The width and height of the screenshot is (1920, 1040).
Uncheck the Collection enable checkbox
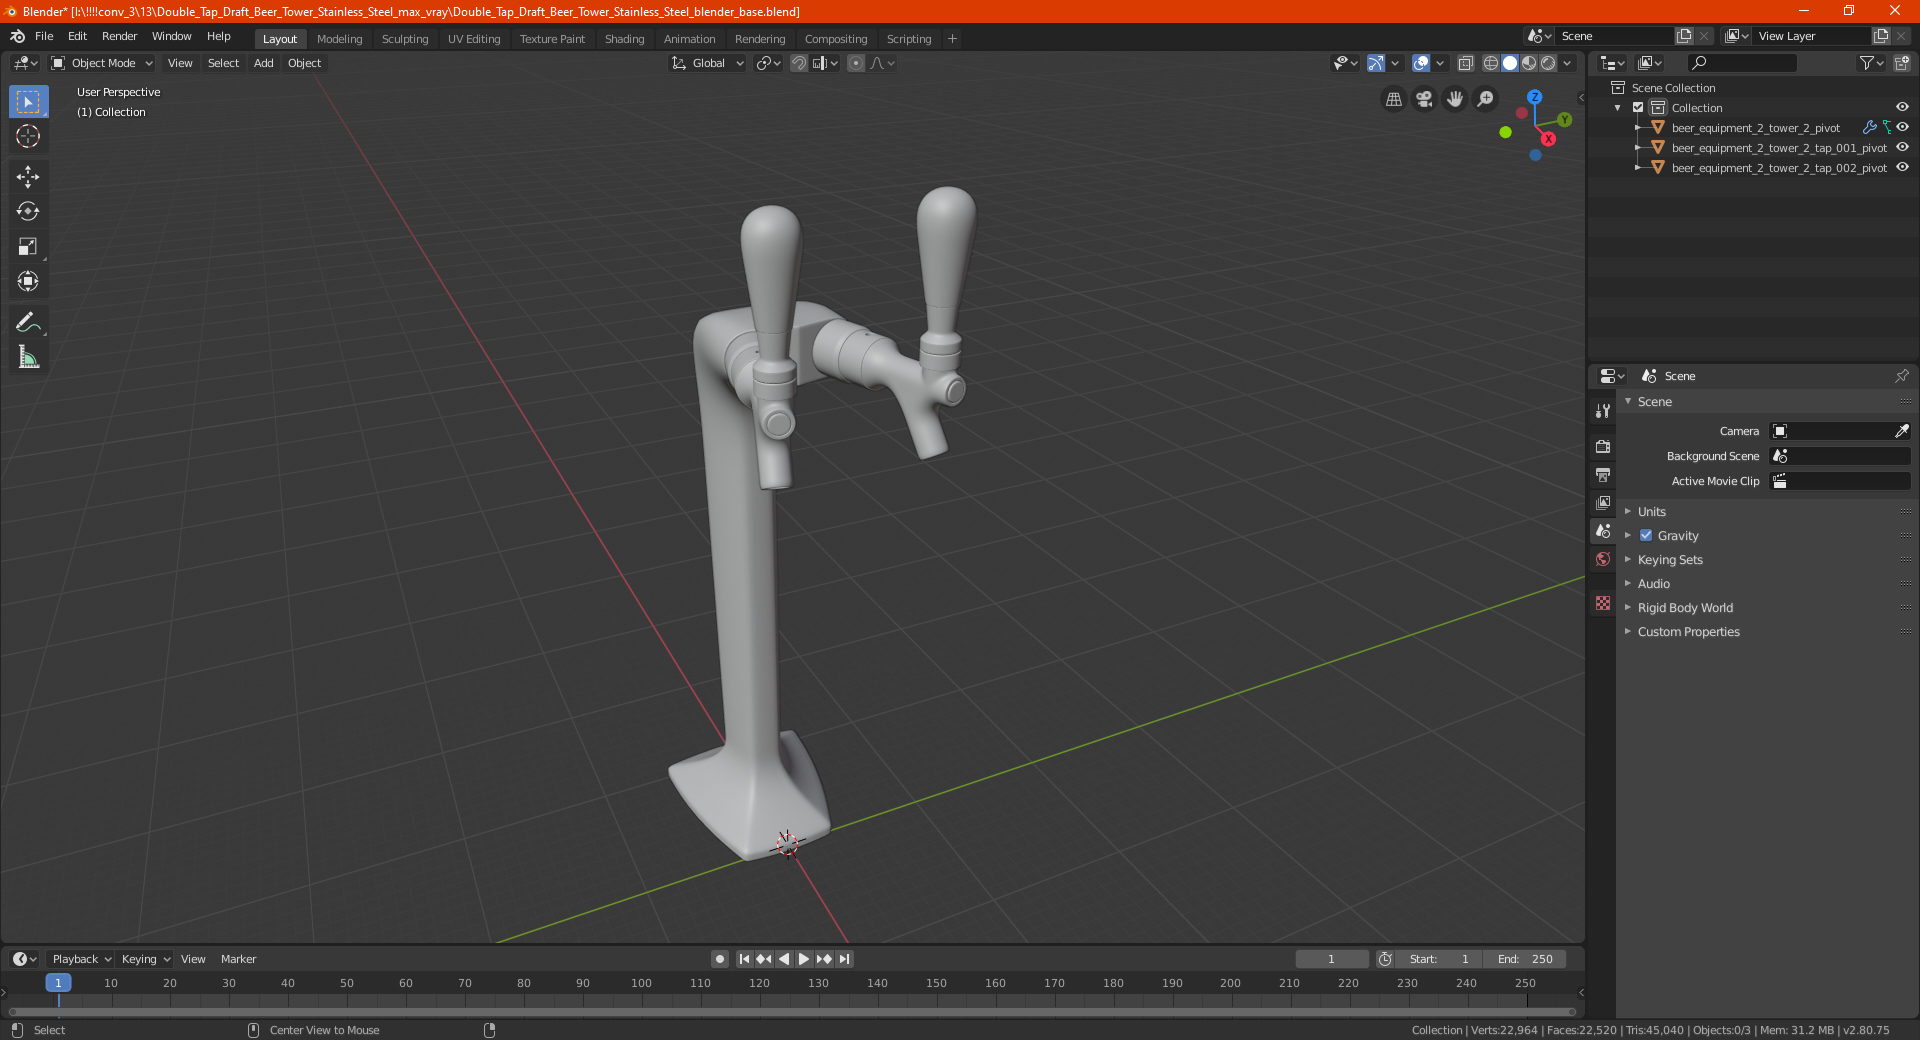point(1638,107)
